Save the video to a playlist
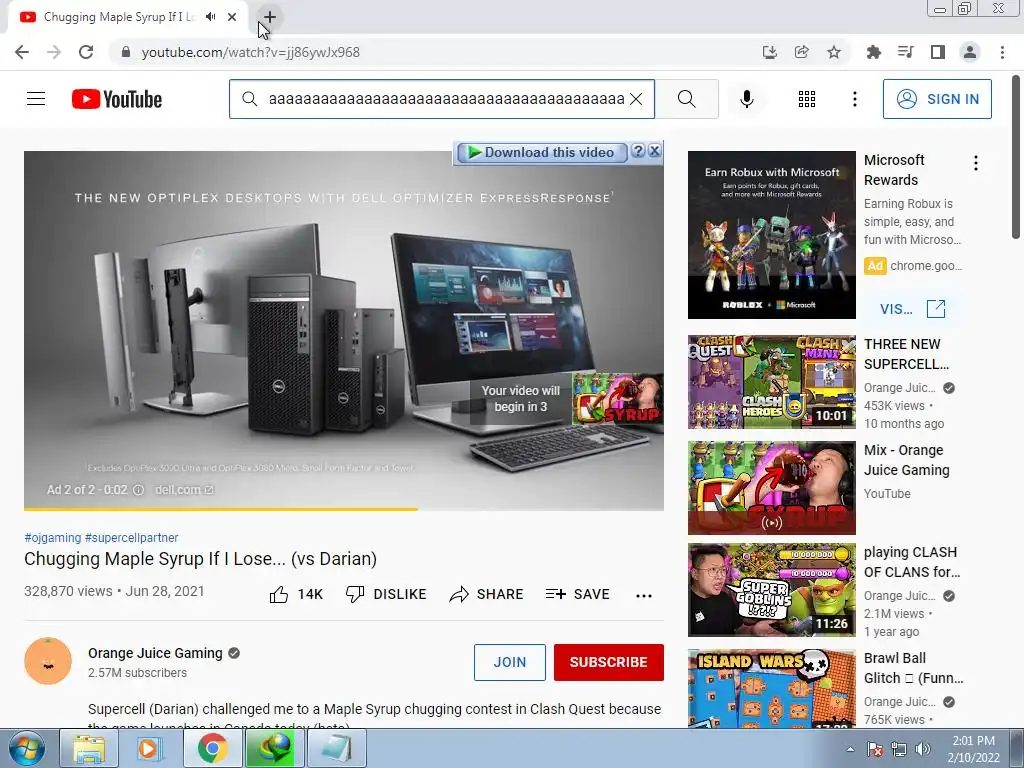The width and height of the screenshot is (1024, 768). click(x=577, y=594)
